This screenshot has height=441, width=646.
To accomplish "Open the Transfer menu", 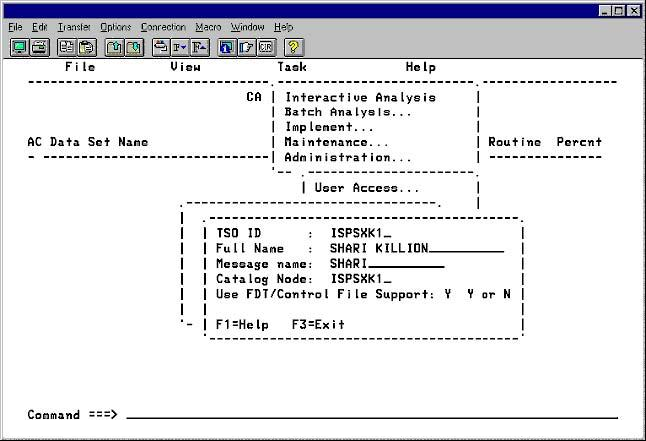I will (x=74, y=27).
